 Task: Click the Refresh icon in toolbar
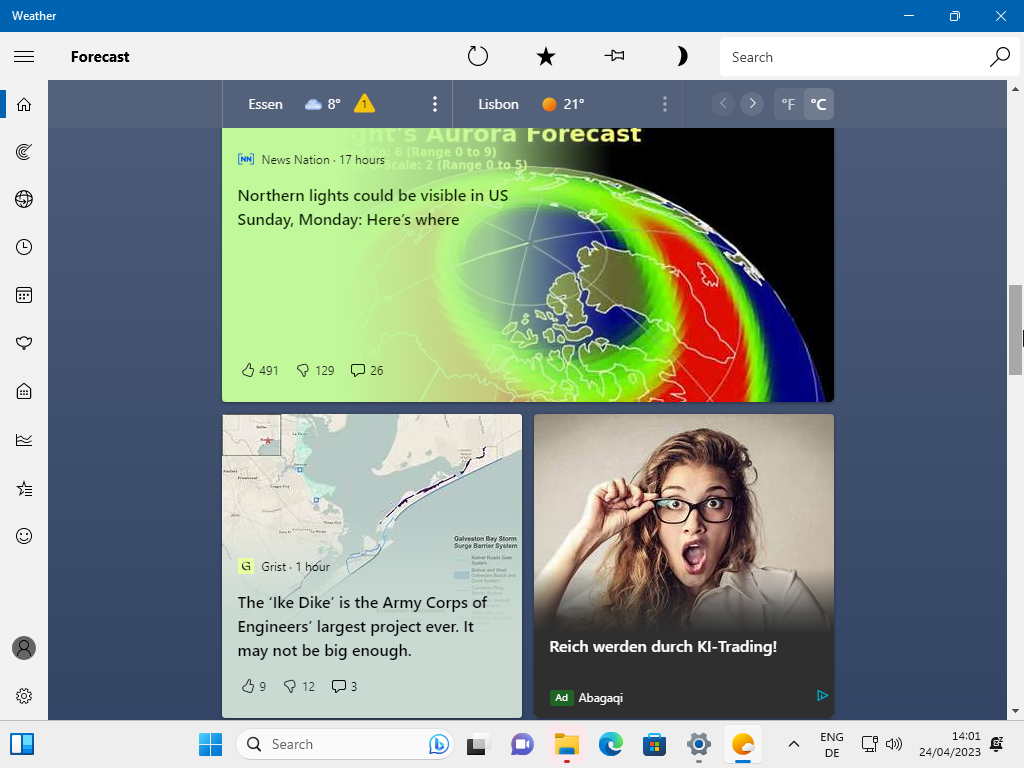(478, 57)
